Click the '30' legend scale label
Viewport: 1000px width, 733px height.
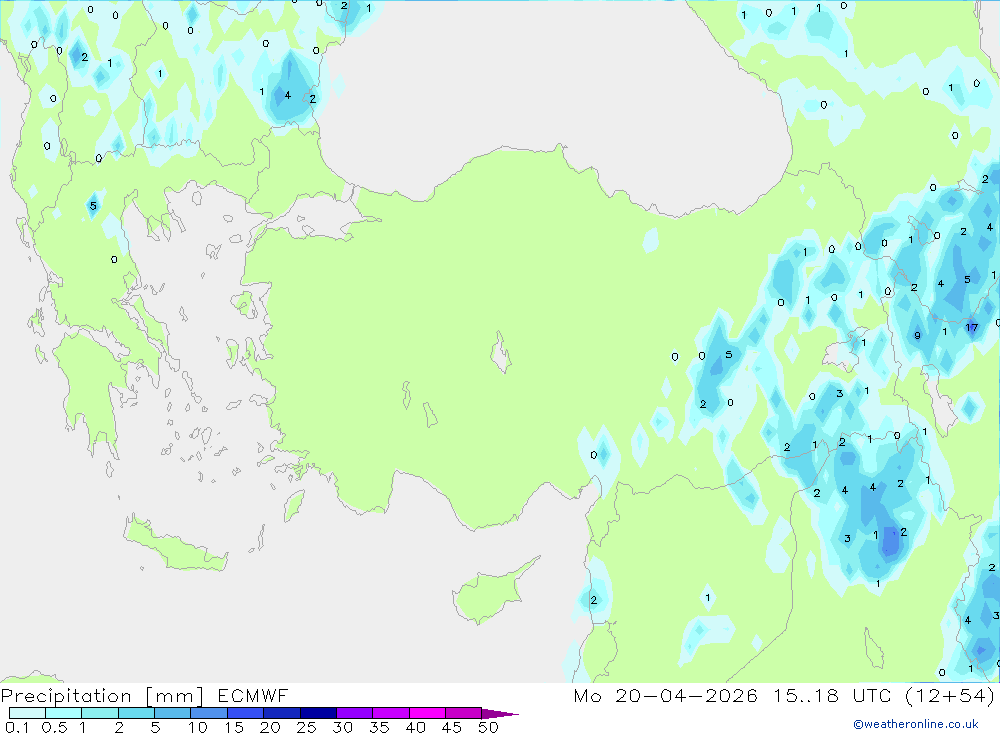pos(343,727)
